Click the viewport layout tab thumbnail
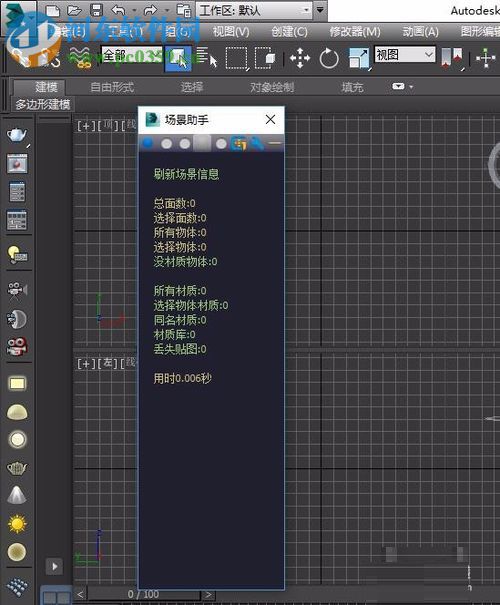500x605 pixels. tap(56, 597)
